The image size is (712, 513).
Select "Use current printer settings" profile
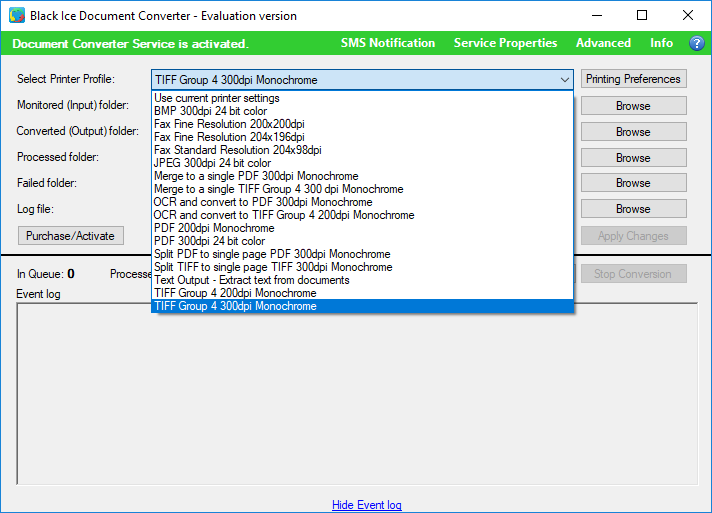tap(217, 98)
